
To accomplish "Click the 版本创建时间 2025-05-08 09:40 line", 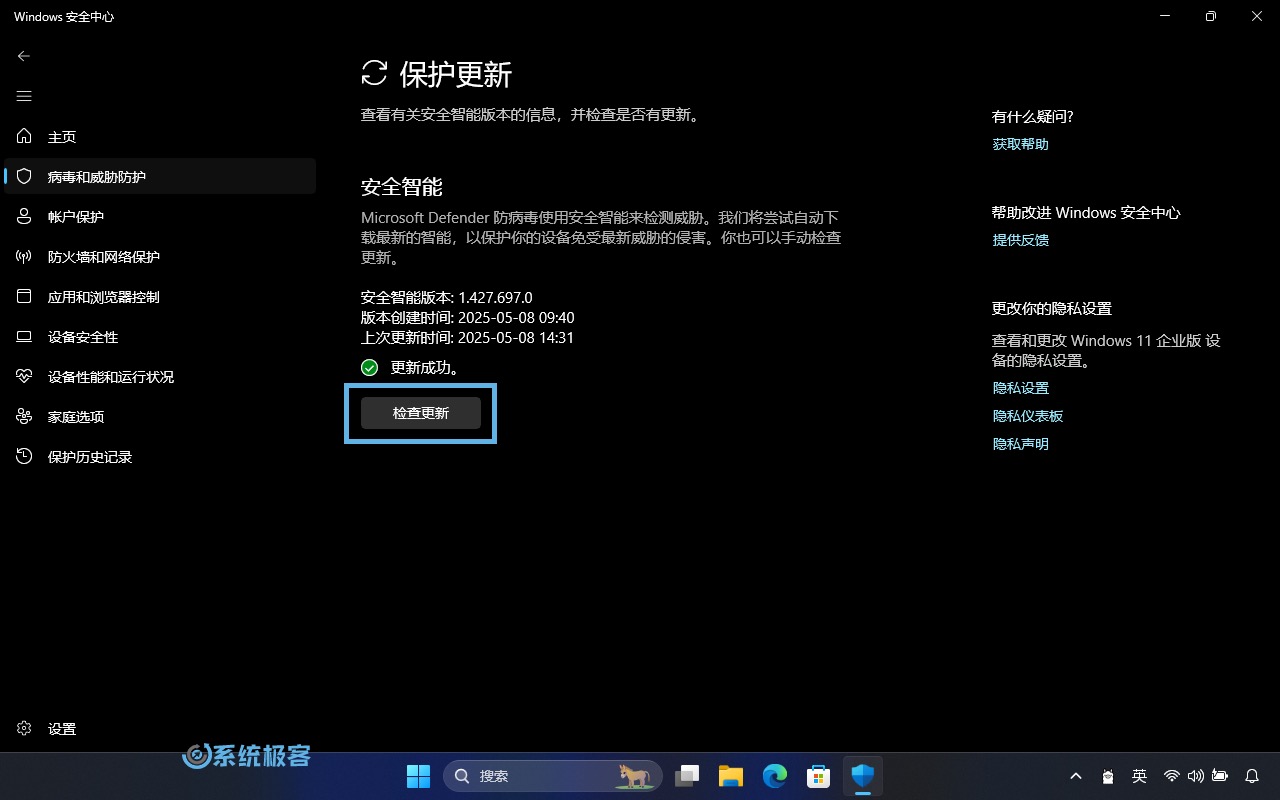I will tap(468, 318).
